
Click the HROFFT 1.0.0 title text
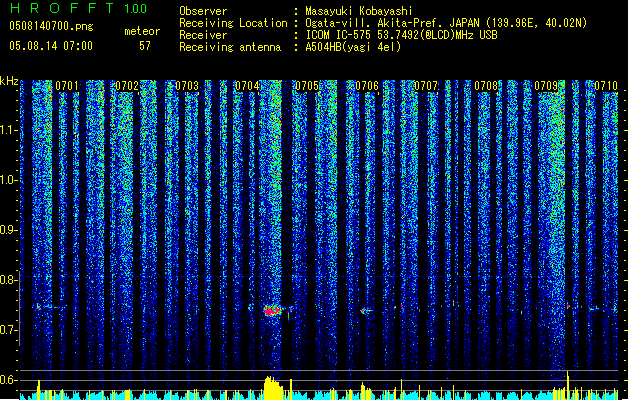coord(79,8)
